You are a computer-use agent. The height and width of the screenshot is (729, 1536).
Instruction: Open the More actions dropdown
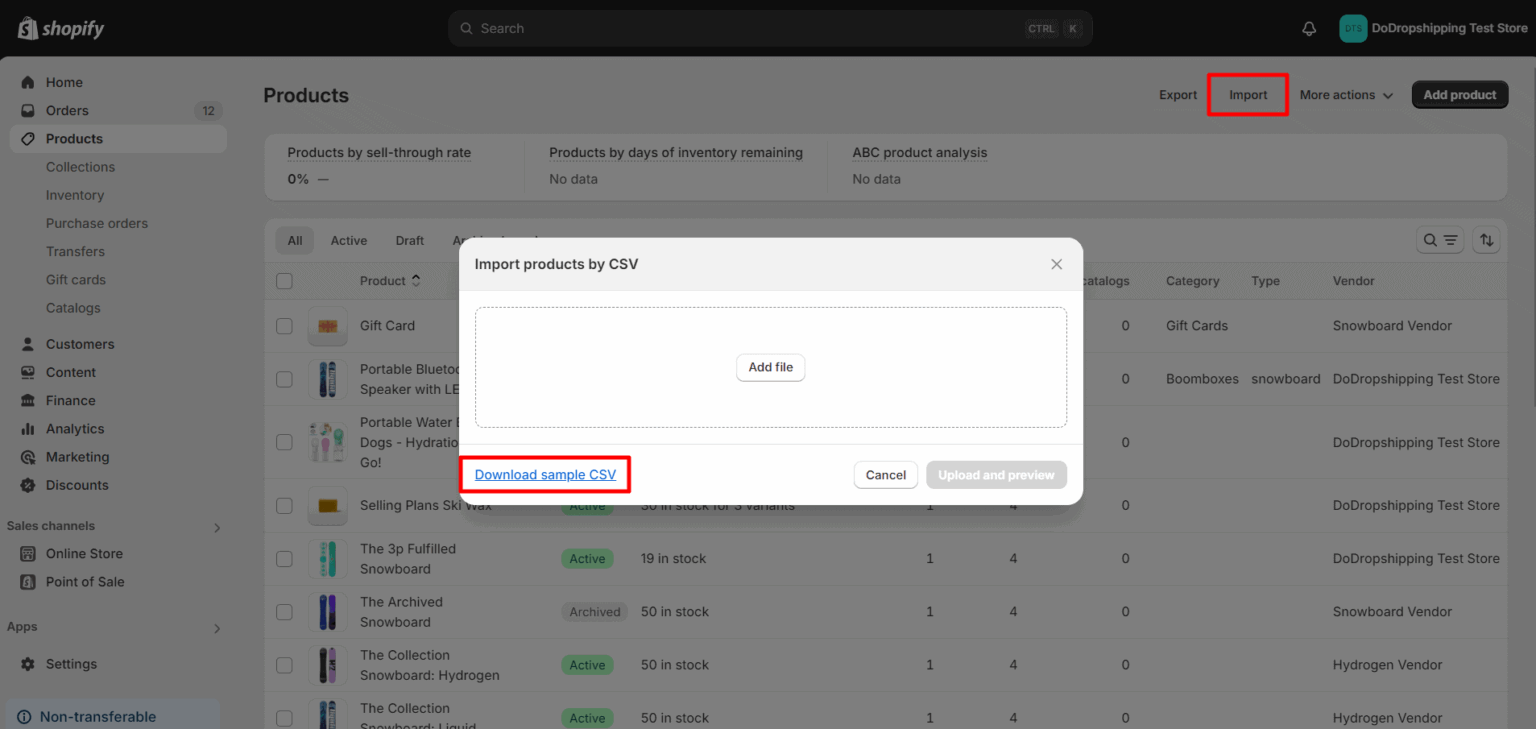click(x=1345, y=94)
